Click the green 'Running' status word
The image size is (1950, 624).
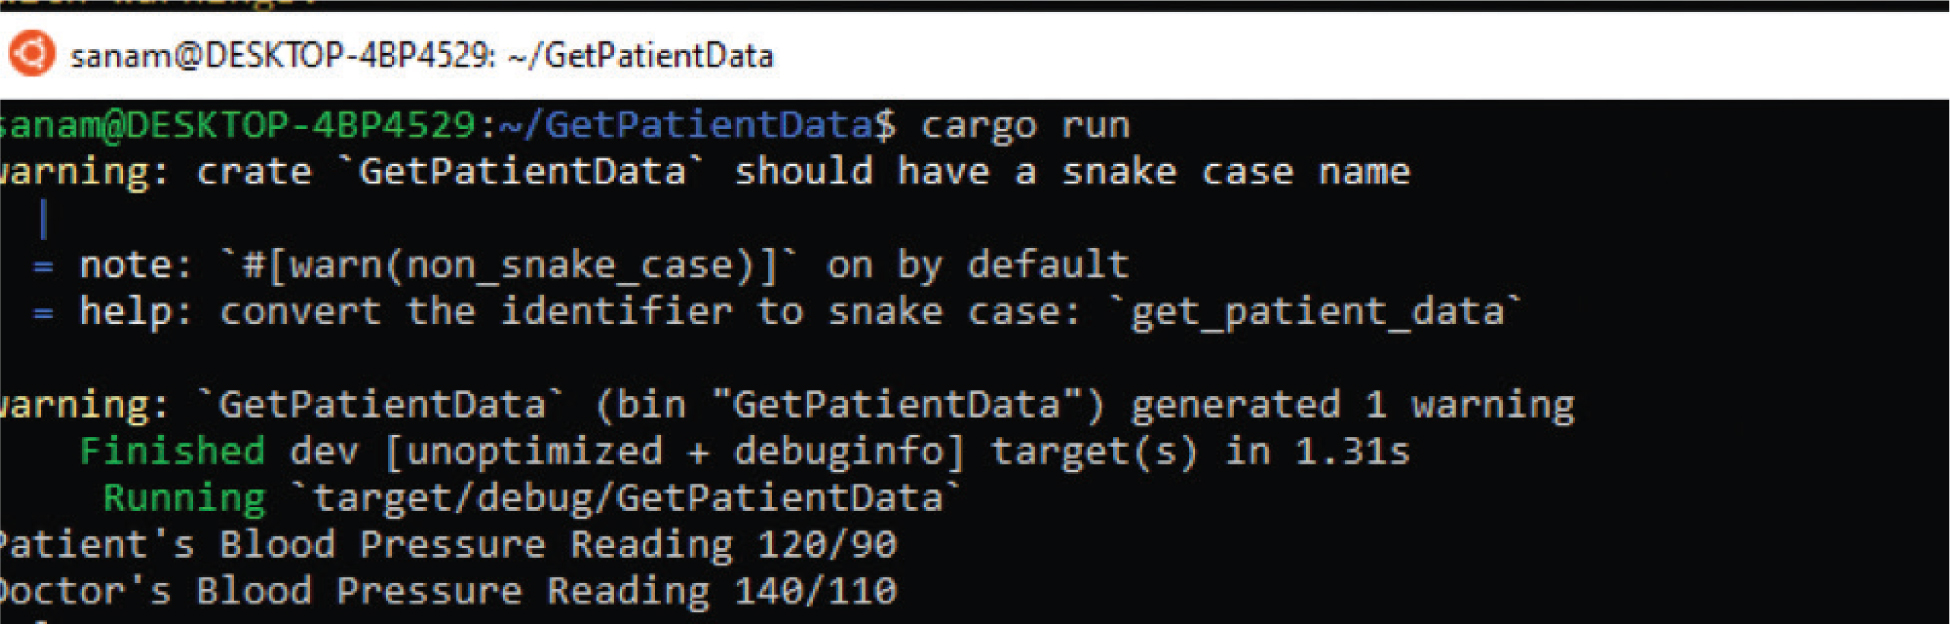tap(184, 497)
